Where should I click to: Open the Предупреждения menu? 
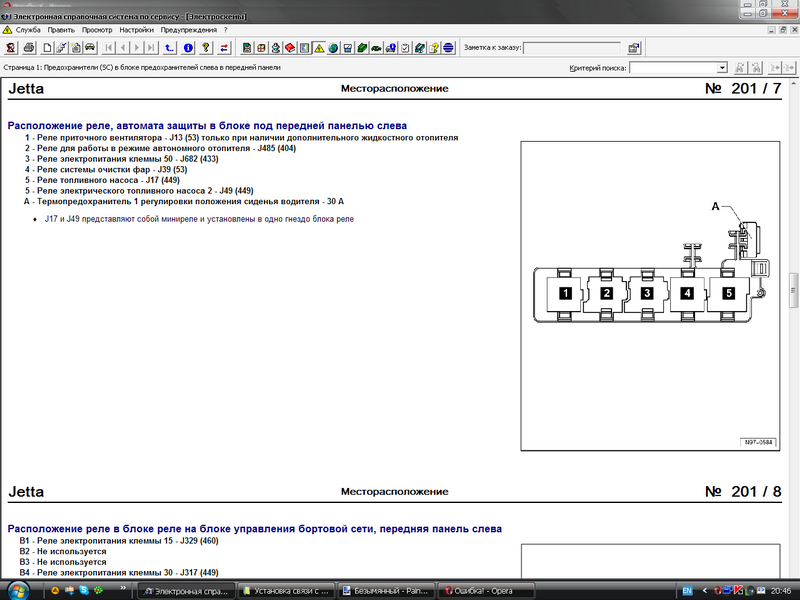(x=189, y=30)
